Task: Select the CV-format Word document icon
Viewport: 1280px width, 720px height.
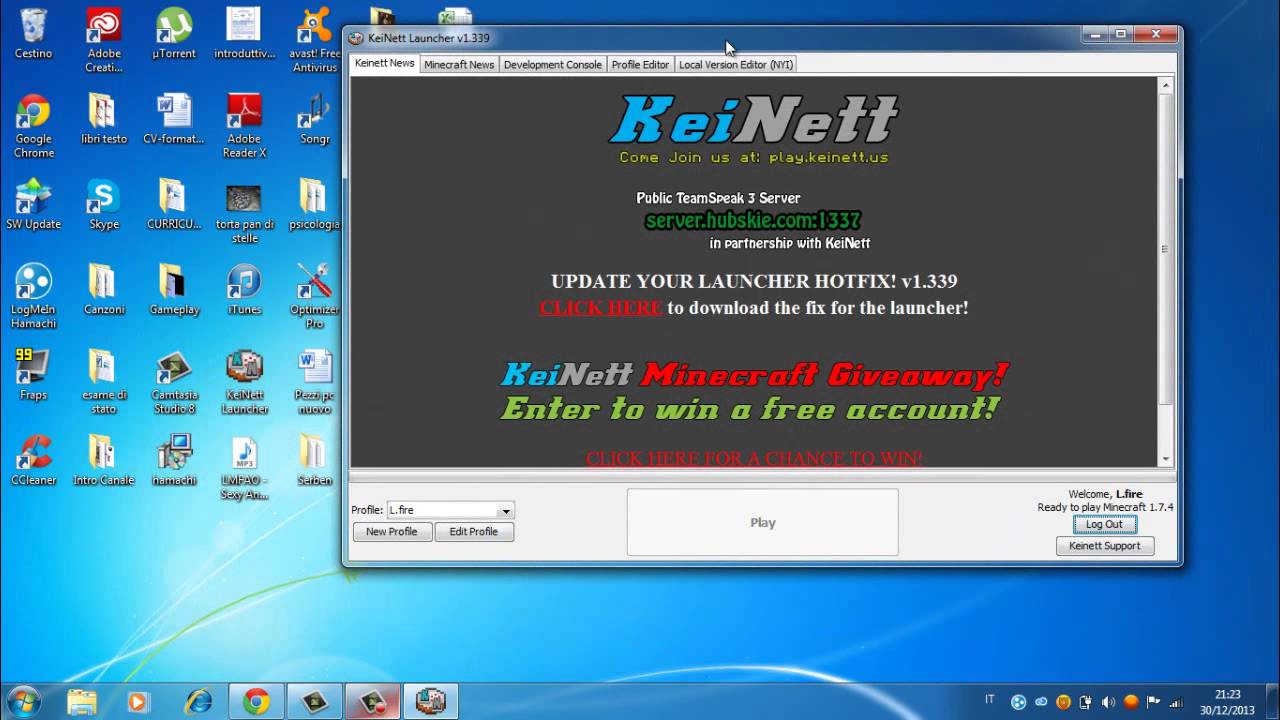Action: coord(174,119)
